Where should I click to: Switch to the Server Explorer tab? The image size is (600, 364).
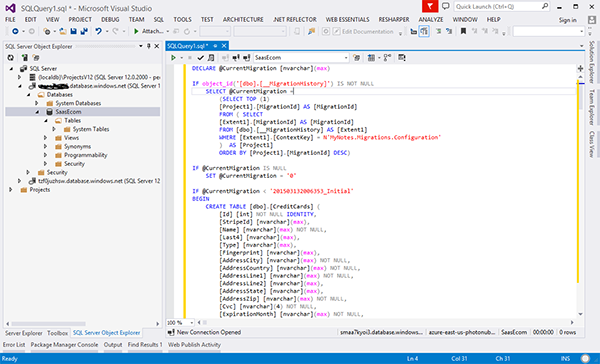click(24, 333)
